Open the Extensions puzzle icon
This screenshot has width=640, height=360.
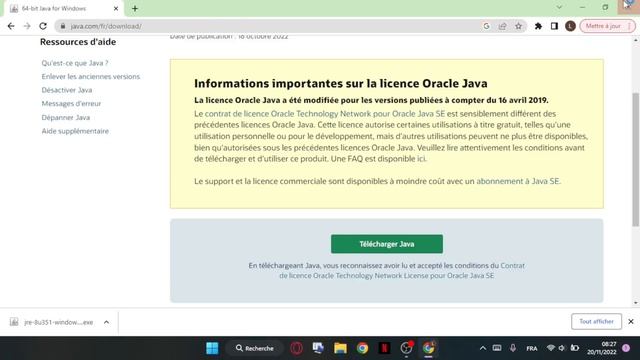pos(538,26)
